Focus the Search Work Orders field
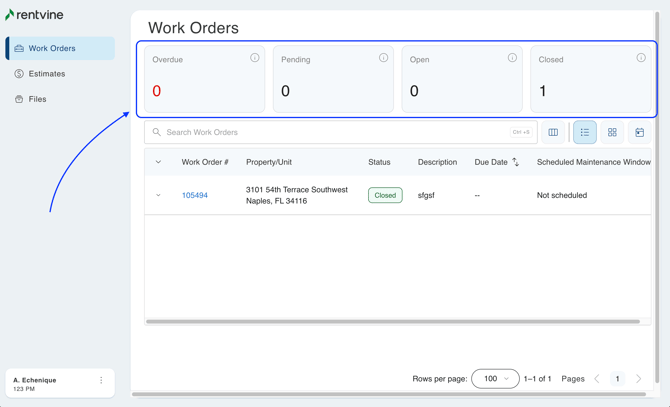Viewport: 670px width, 407px height. pos(330,132)
